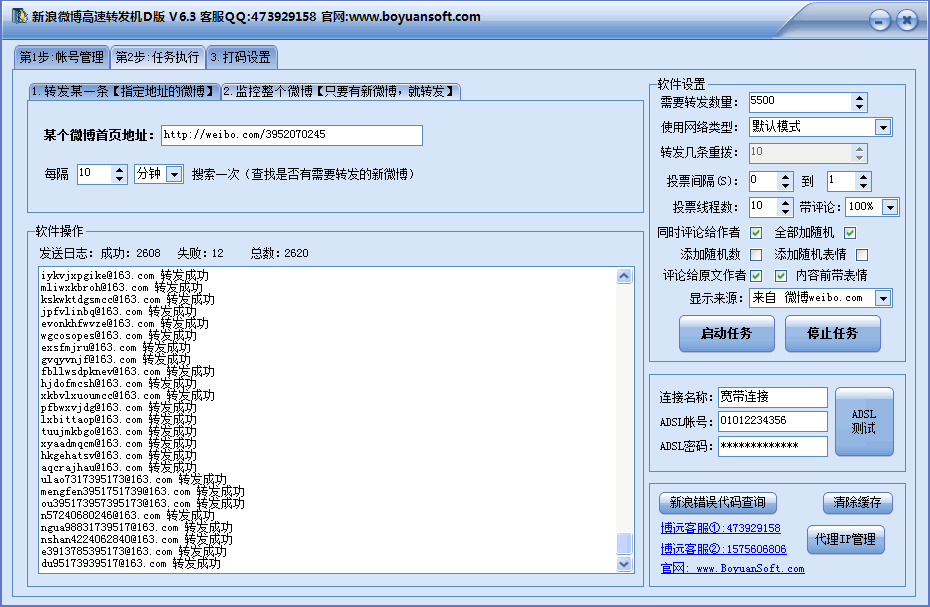Click the send log scrollbar up arrow

(624, 276)
